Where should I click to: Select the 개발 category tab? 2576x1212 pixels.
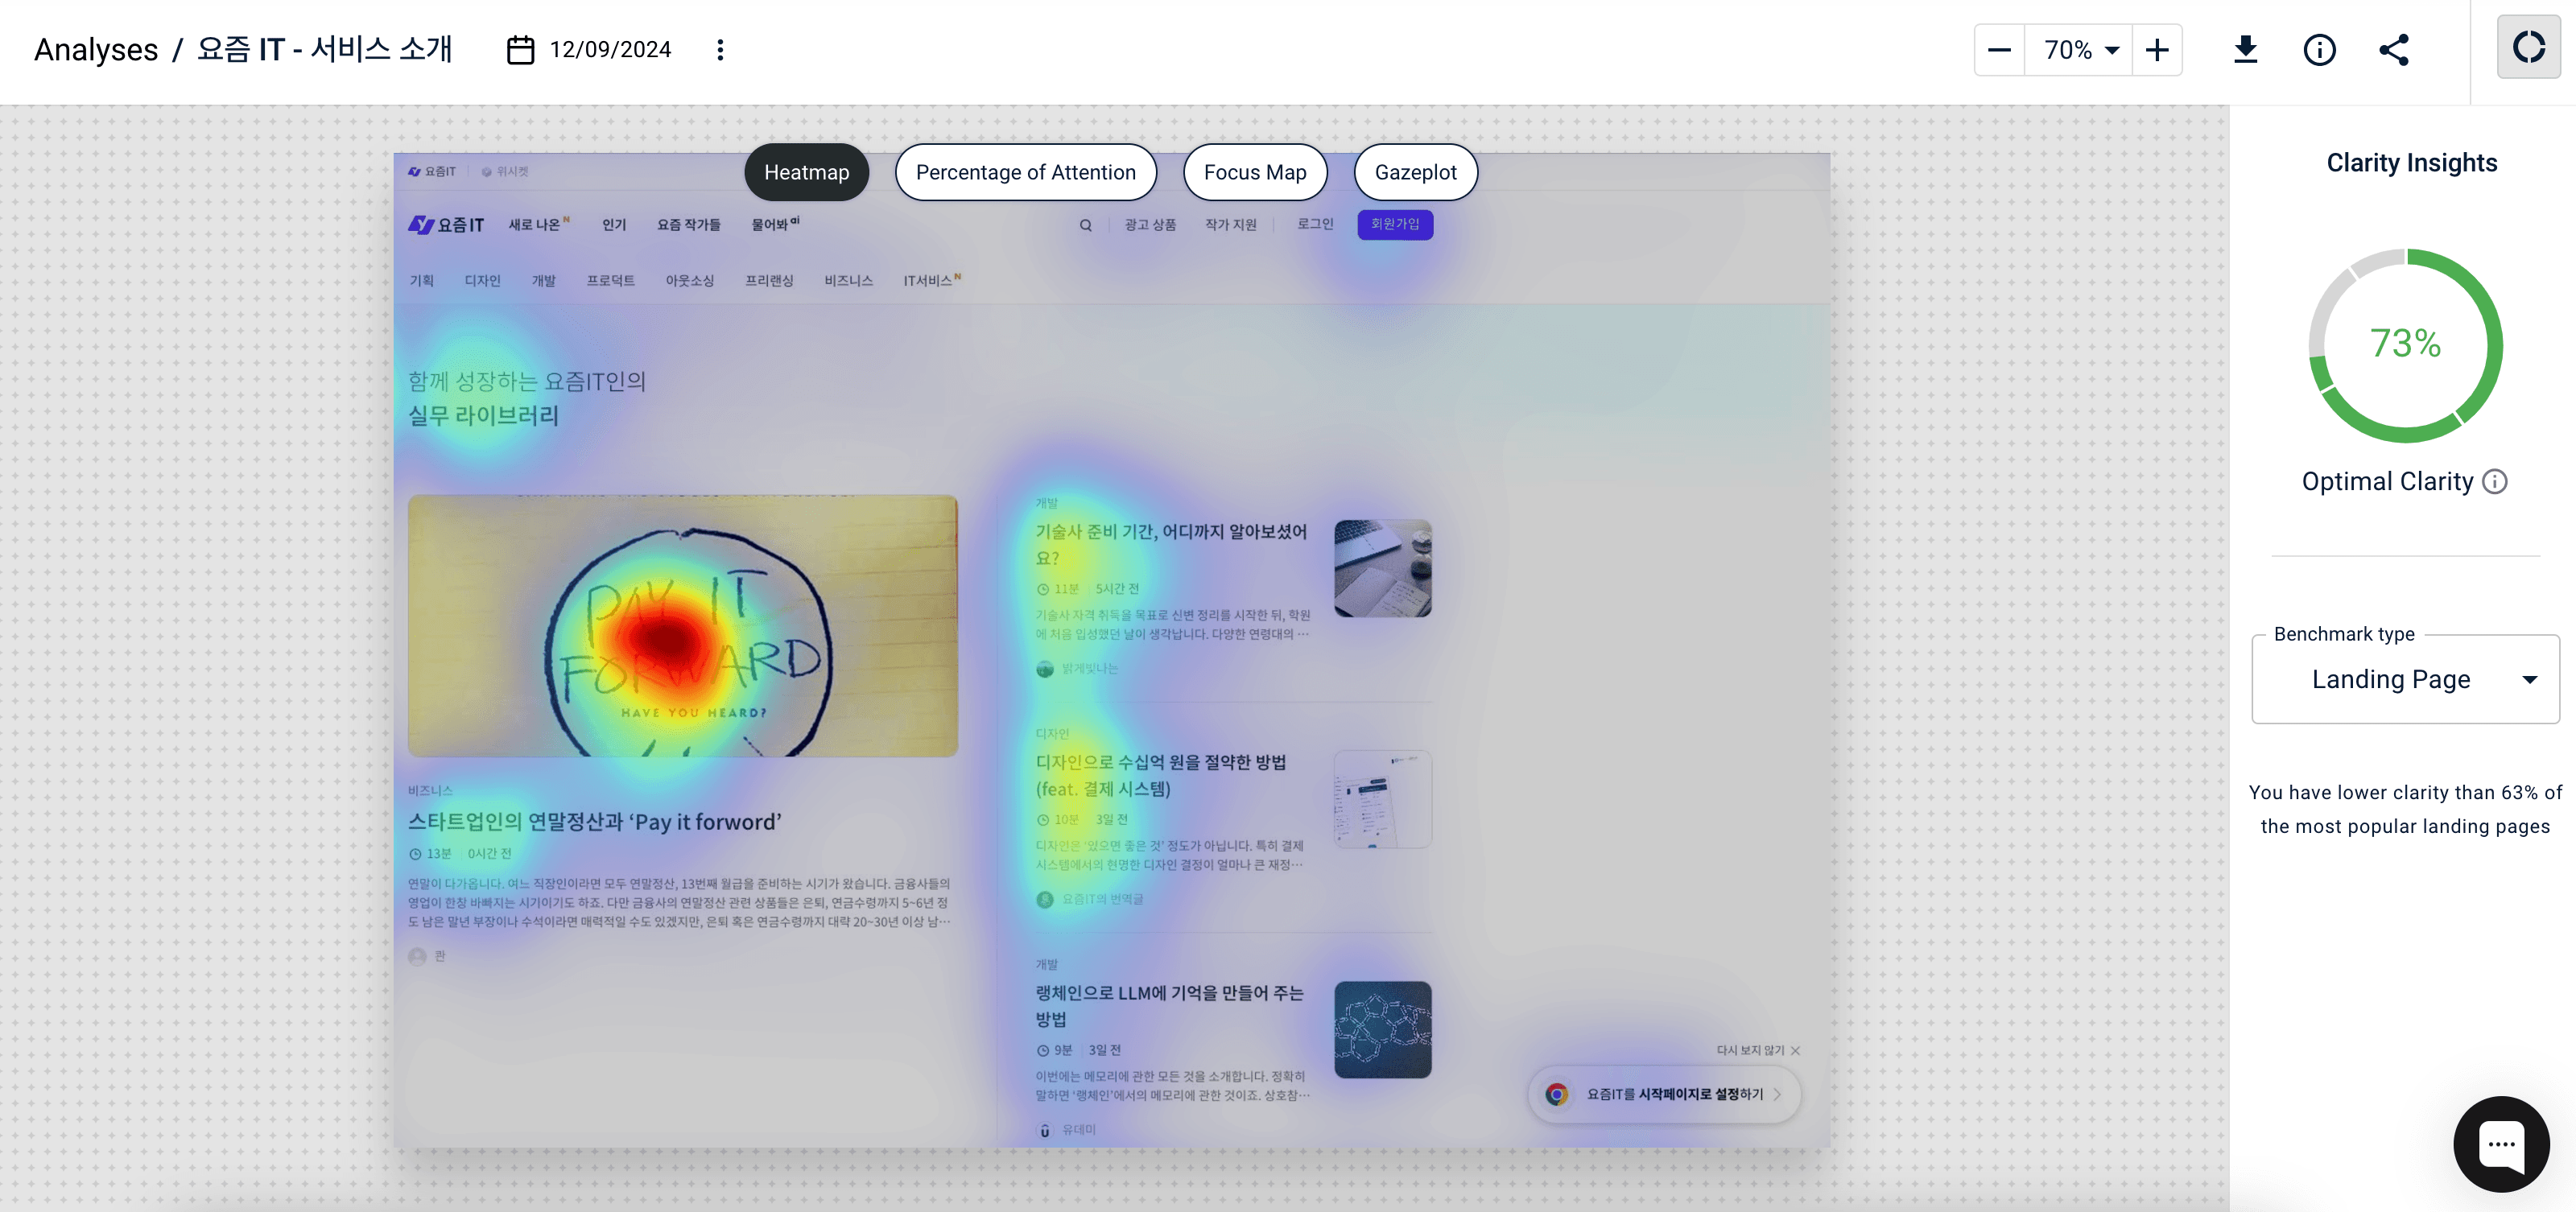pos(543,281)
